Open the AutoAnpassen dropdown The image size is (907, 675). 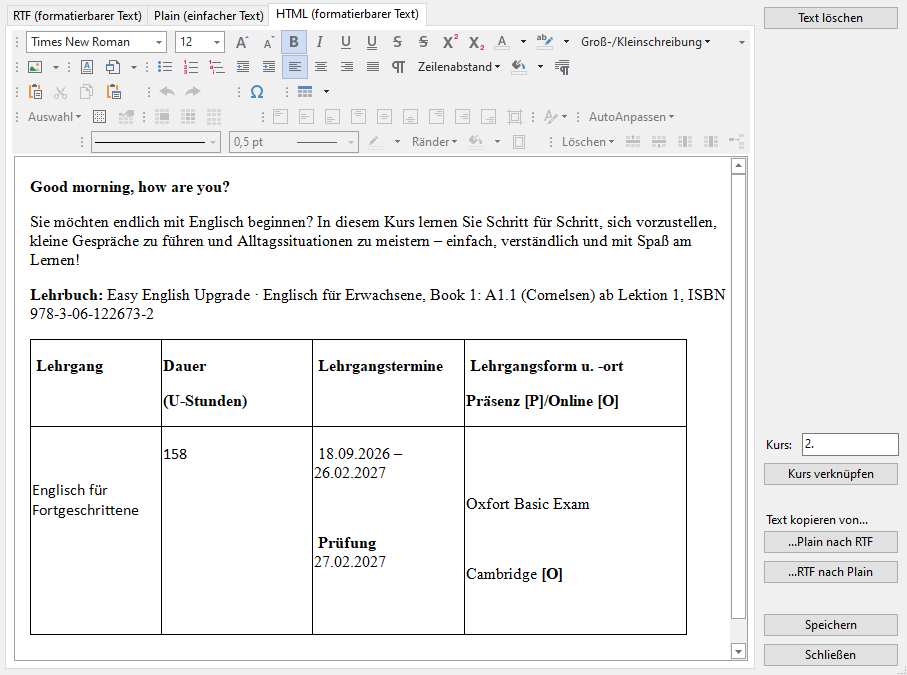(x=632, y=117)
